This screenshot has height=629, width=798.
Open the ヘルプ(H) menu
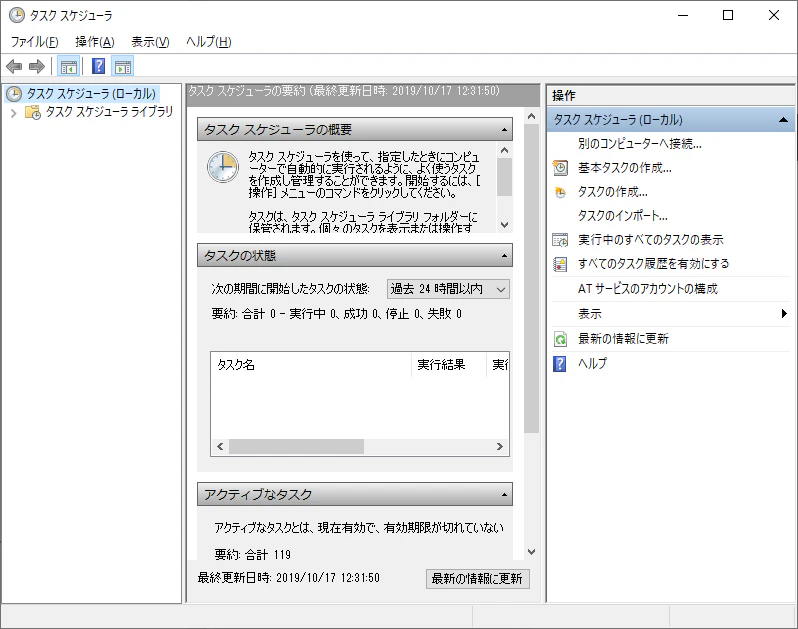point(209,42)
